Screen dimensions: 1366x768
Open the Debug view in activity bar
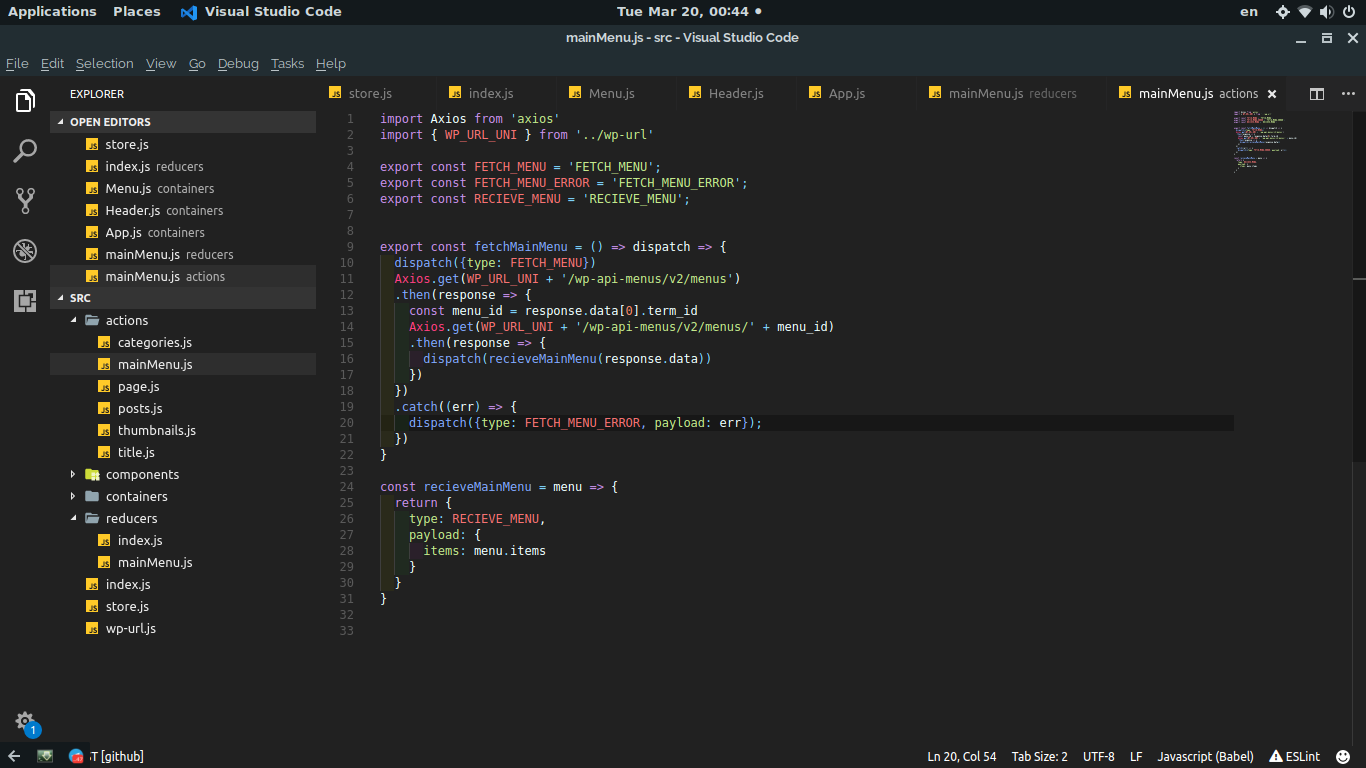click(25, 251)
